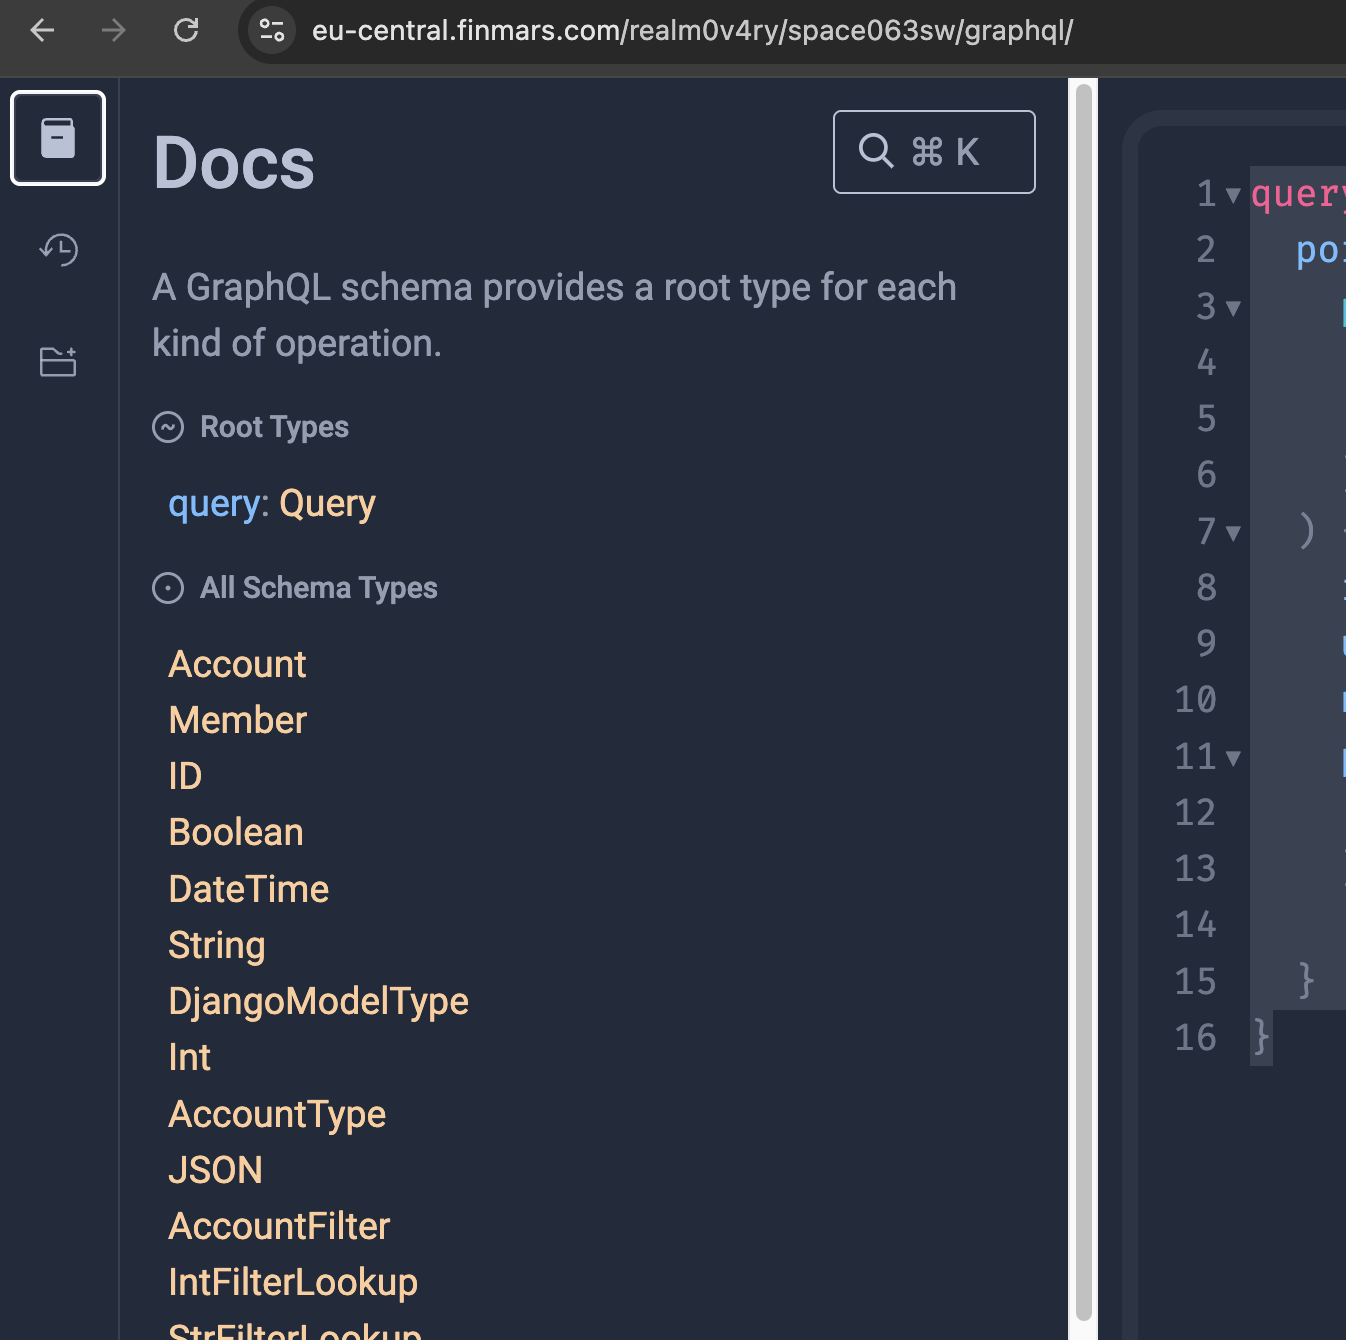This screenshot has width=1346, height=1340.
Task: Navigate back with the browser back arrow
Action: [x=41, y=30]
